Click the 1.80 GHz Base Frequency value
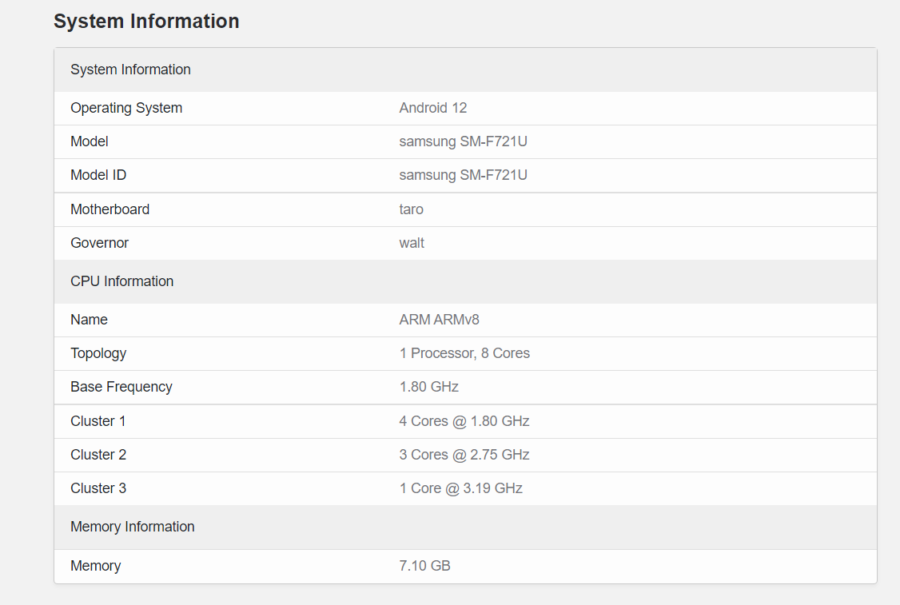 click(429, 387)
